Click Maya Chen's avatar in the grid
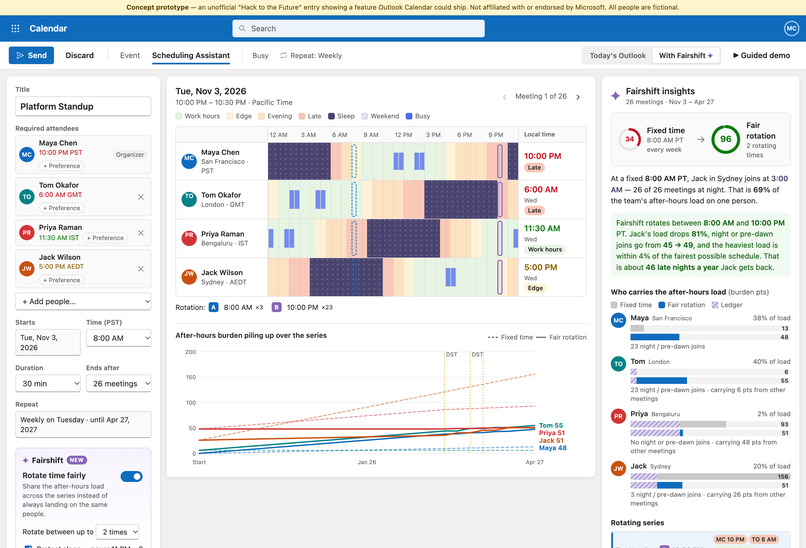 tap(189, 161)
